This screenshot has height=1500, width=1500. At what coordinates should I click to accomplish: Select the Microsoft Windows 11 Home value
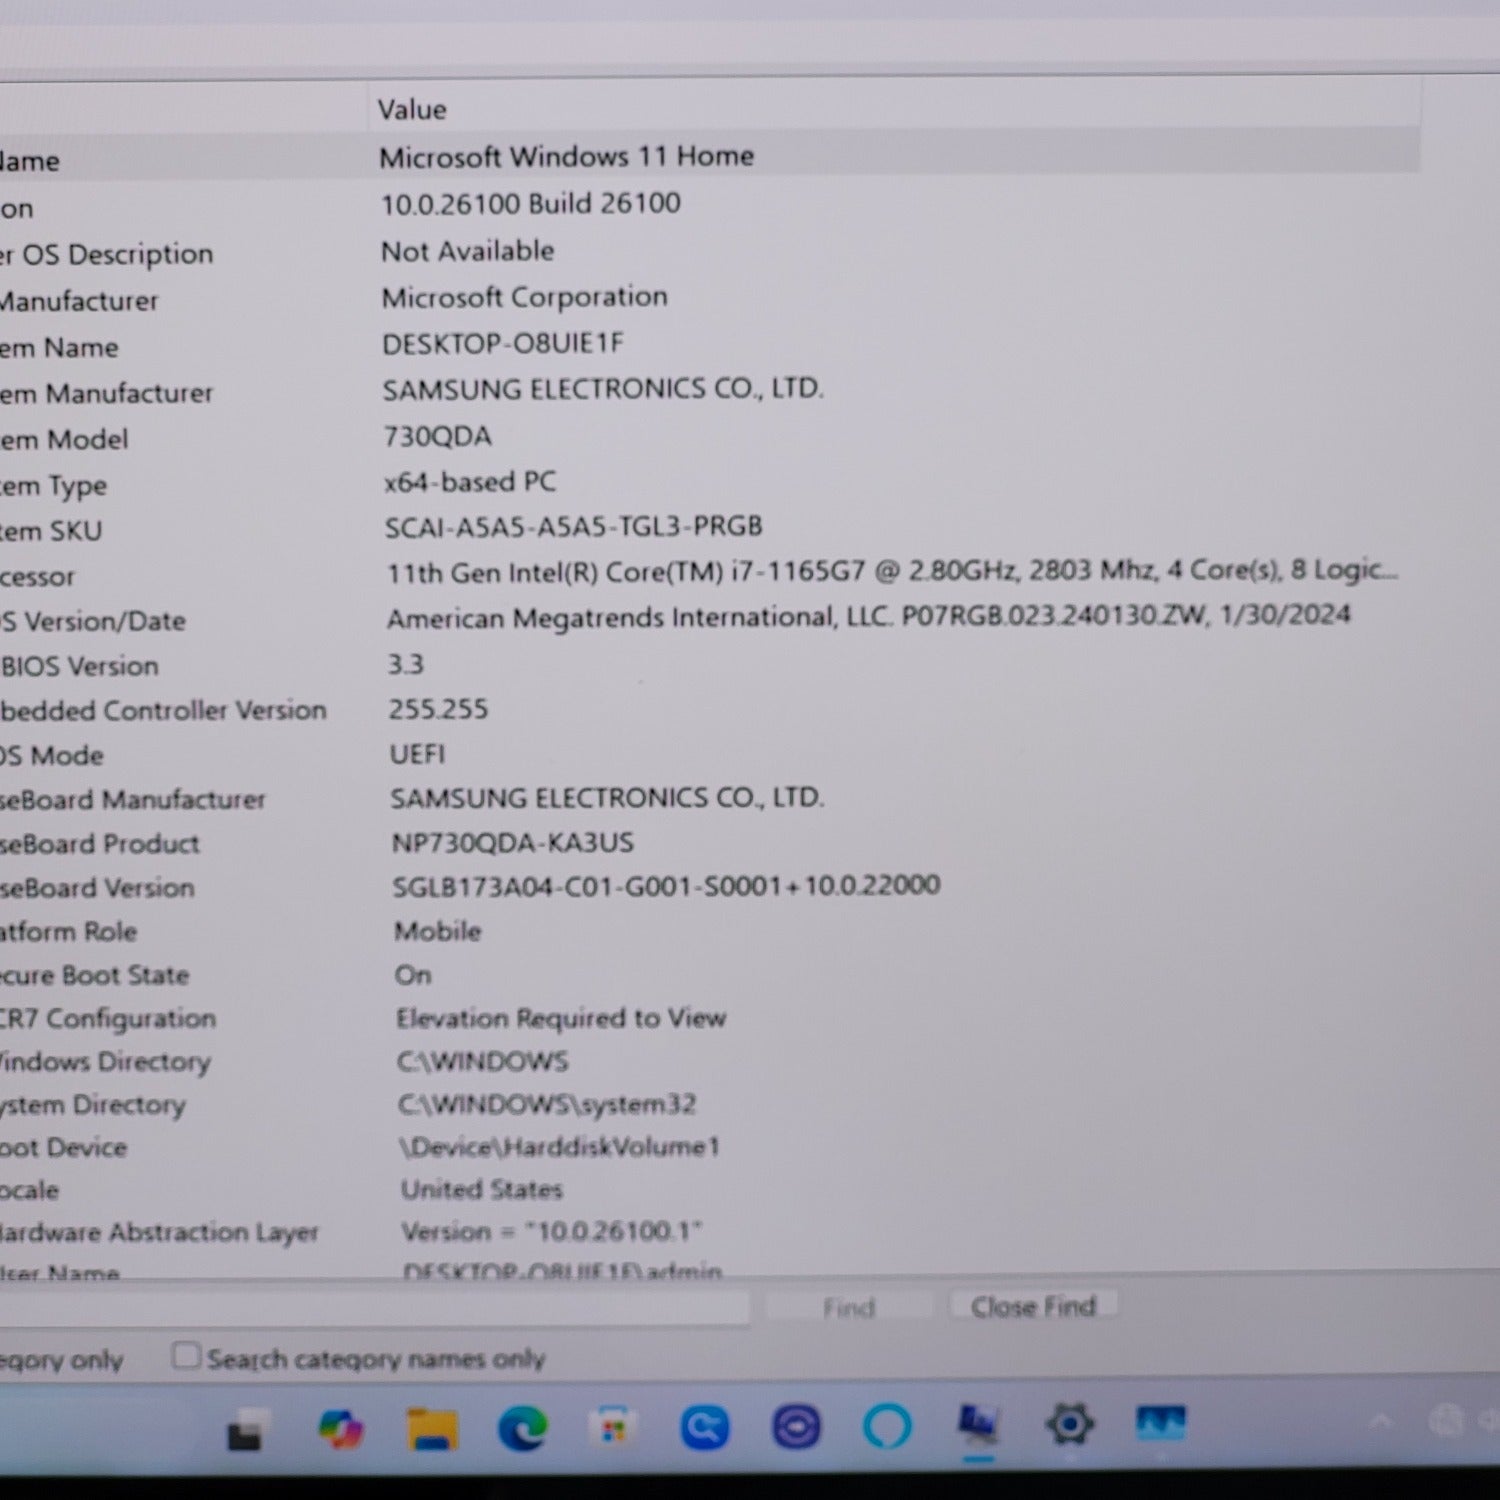pyautogui.click(x=566, y=157)
